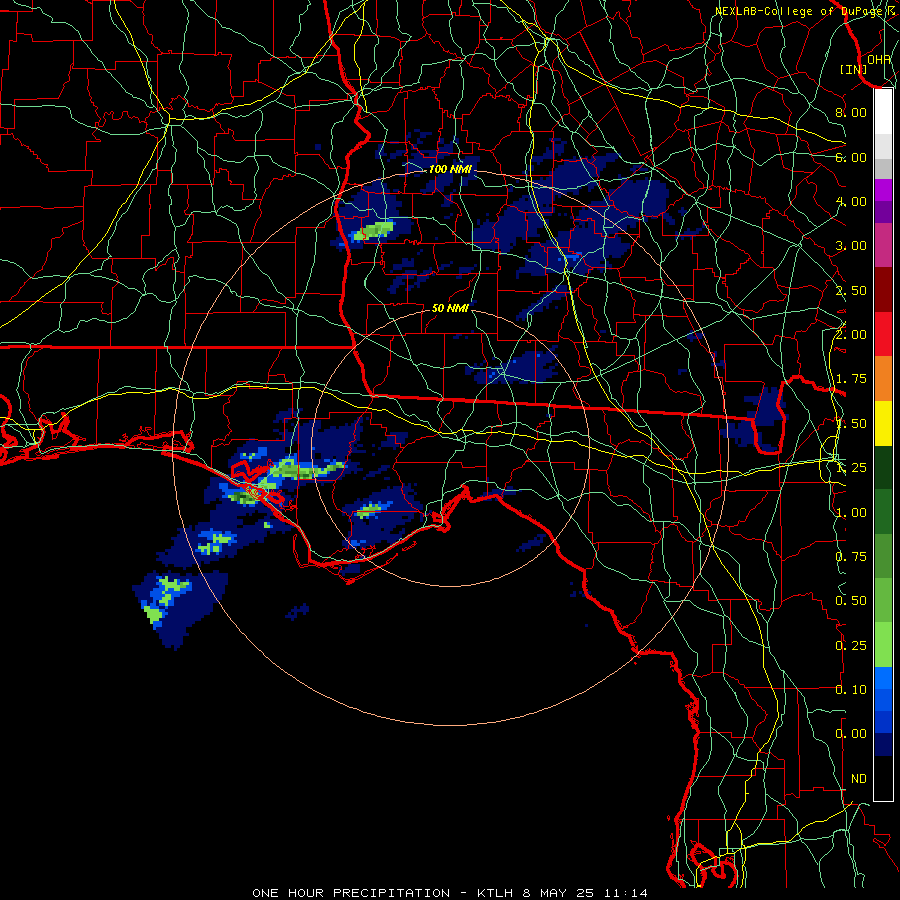Click the '0.00' legend value

tap(851, 734)
